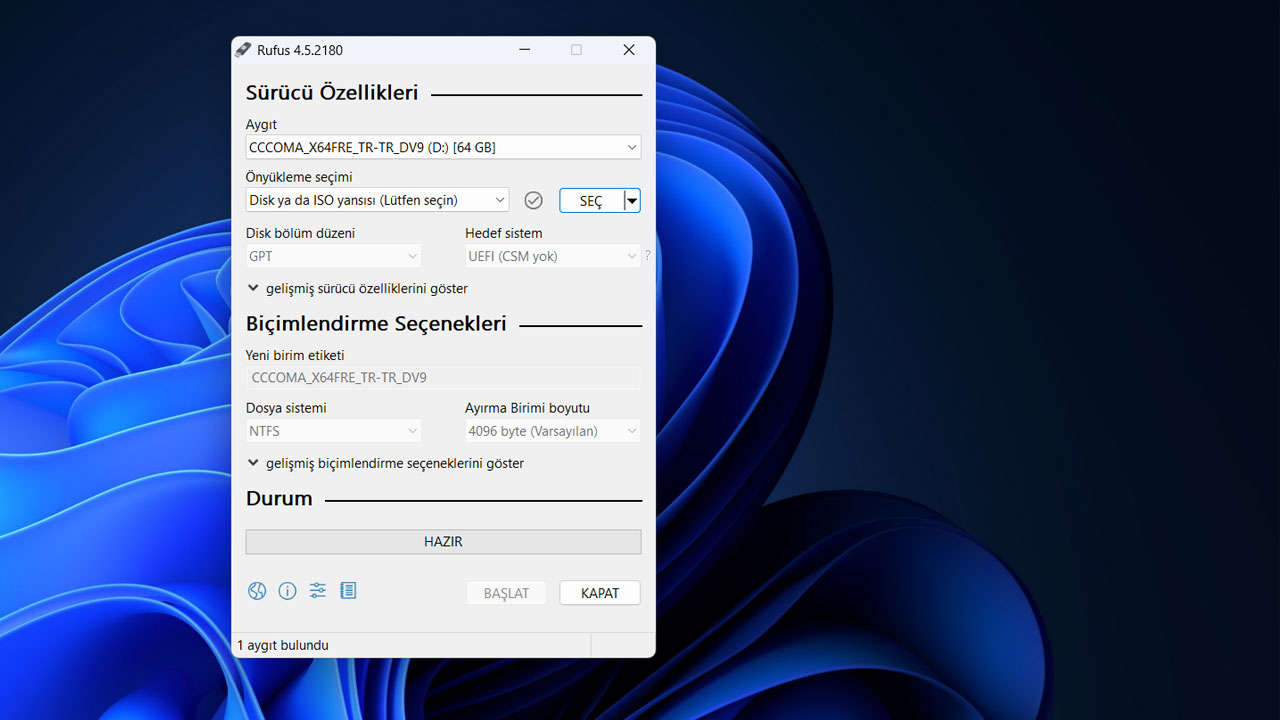The width and height of the screenshot is (1280, 720).
Task: Open the Disk bölüm düzeni GPT dropdown
Action: click(333, 256)
